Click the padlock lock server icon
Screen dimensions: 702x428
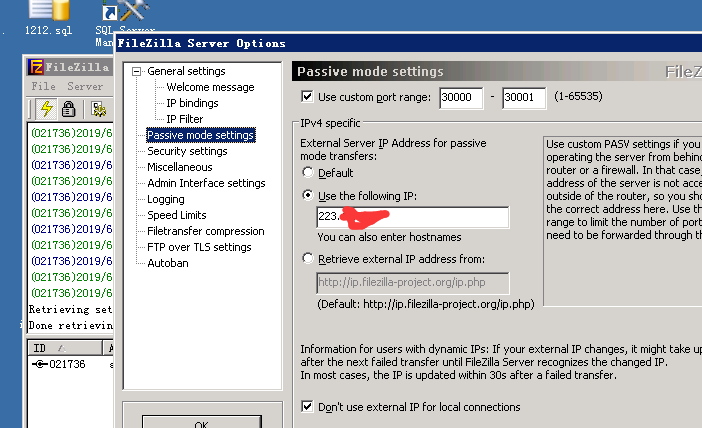click(68, 109)
